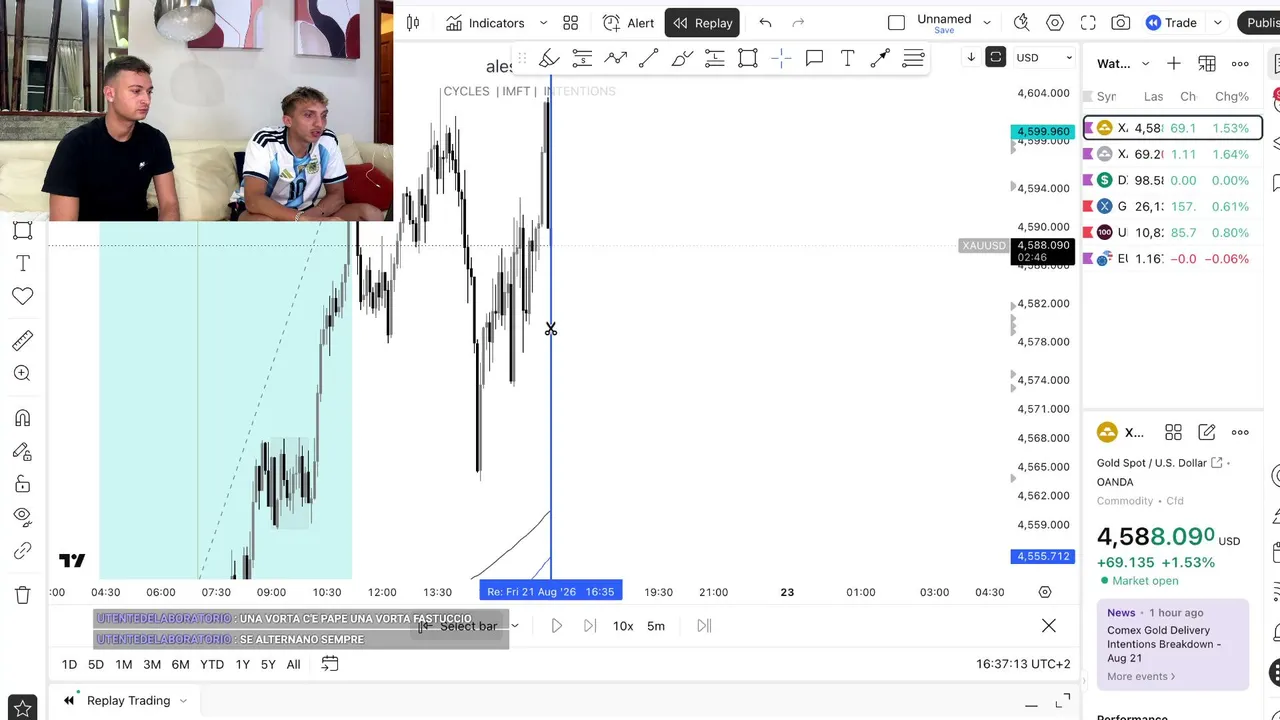Toggle stay in drawing mode
The height and width of the screenshot is (720, 1280).
[22, 451]
